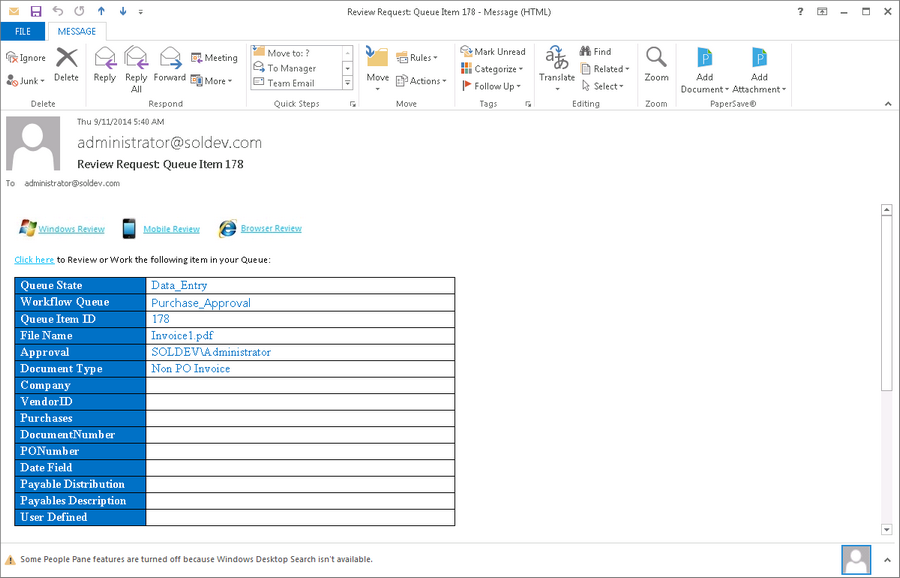Viewport: 900px width, 578px height.
Task: Select the Team Email quick step
Action: [296, 83]
